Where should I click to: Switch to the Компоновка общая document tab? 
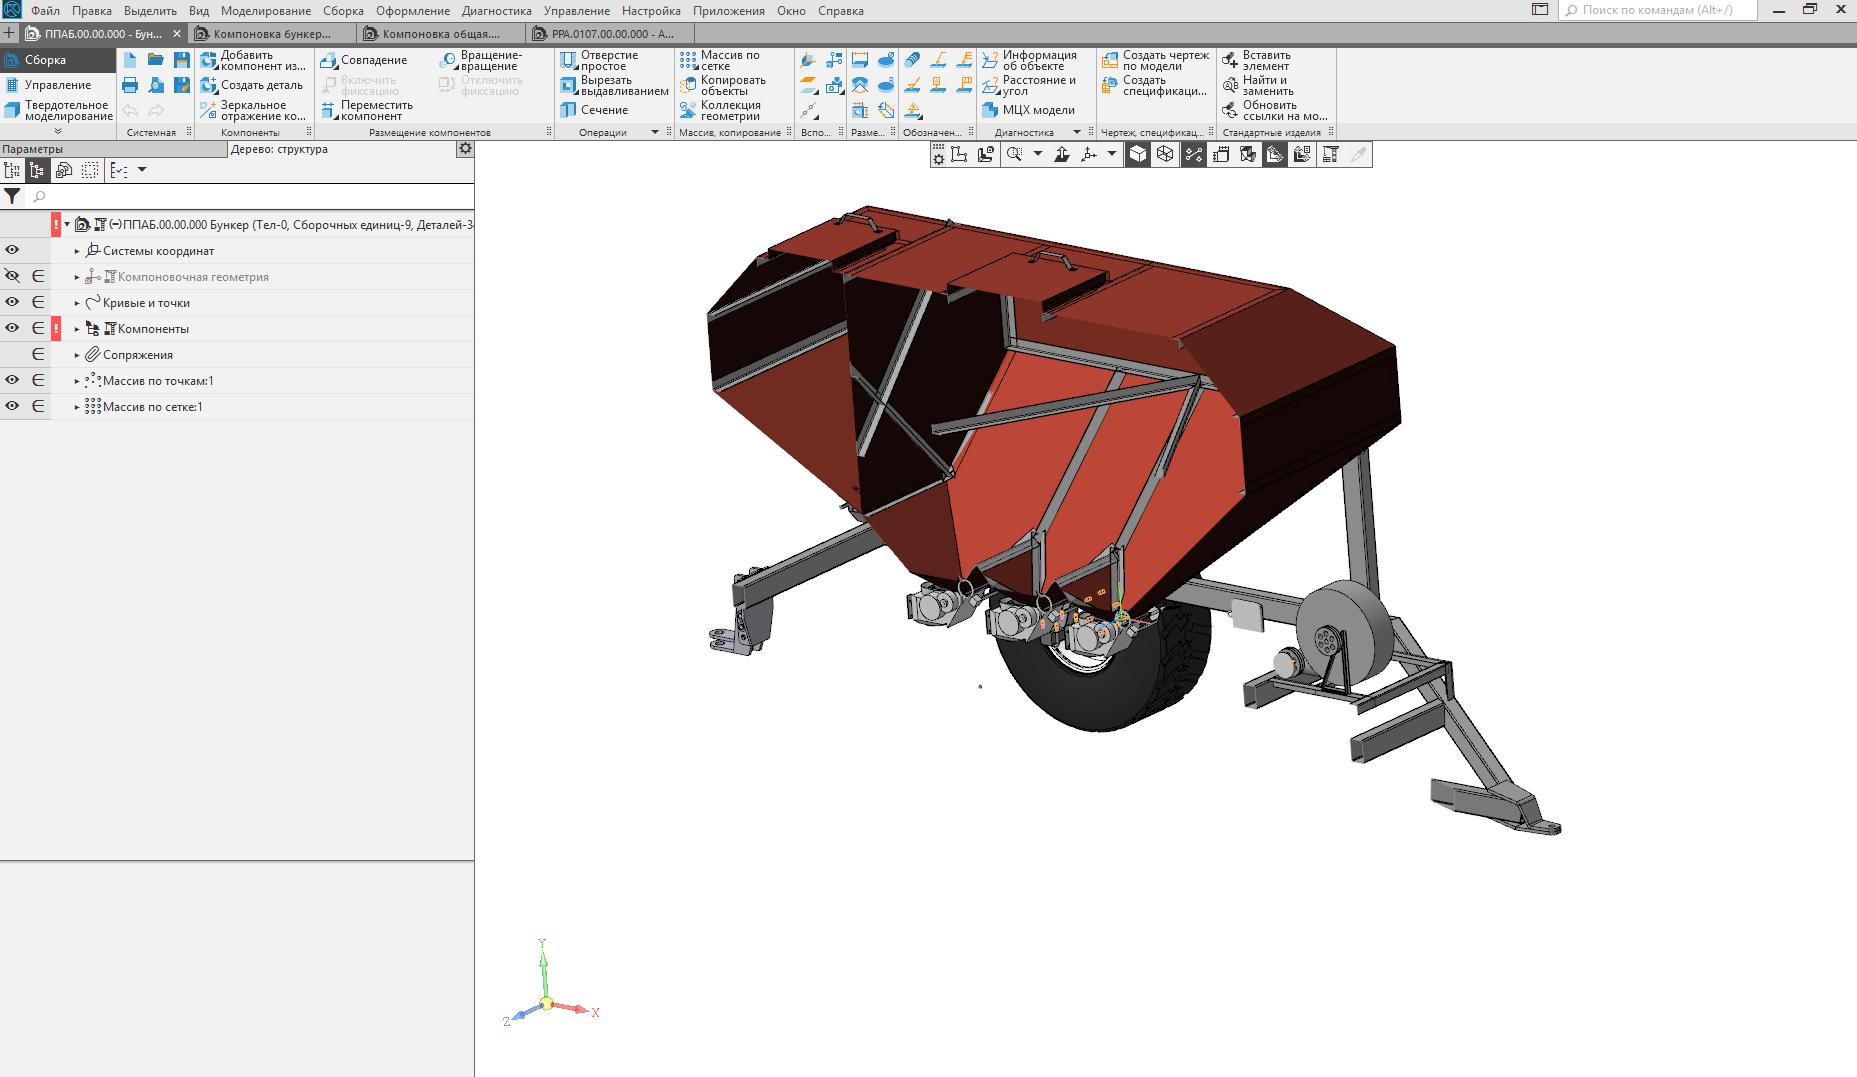[440, 34]
